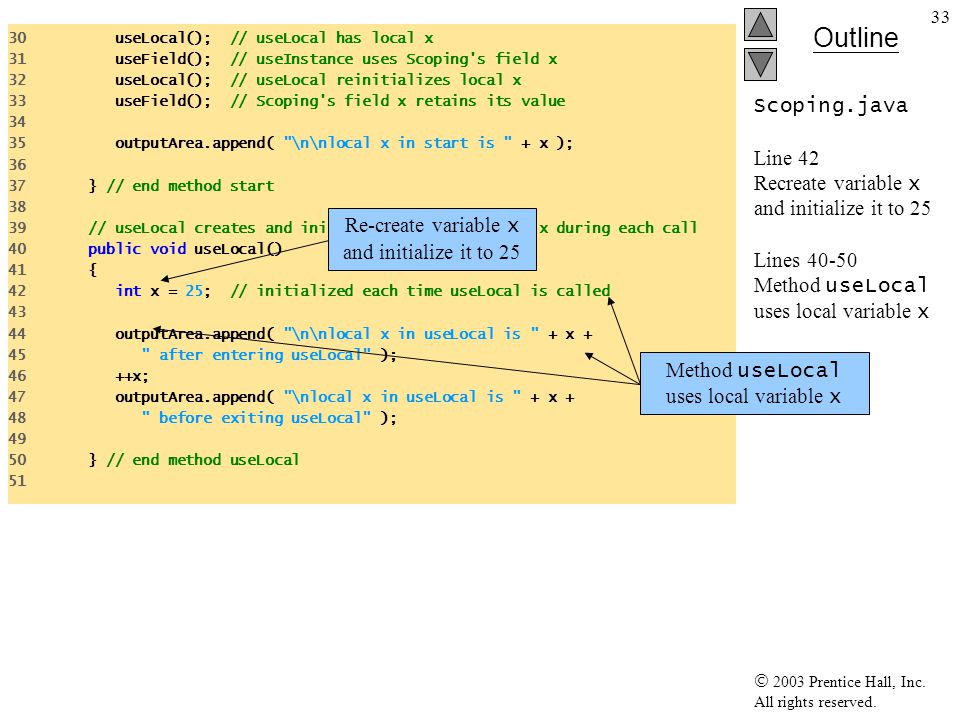
Task: Click '// useLocal reinitializes local x' comment
Action: pos(376,80)
